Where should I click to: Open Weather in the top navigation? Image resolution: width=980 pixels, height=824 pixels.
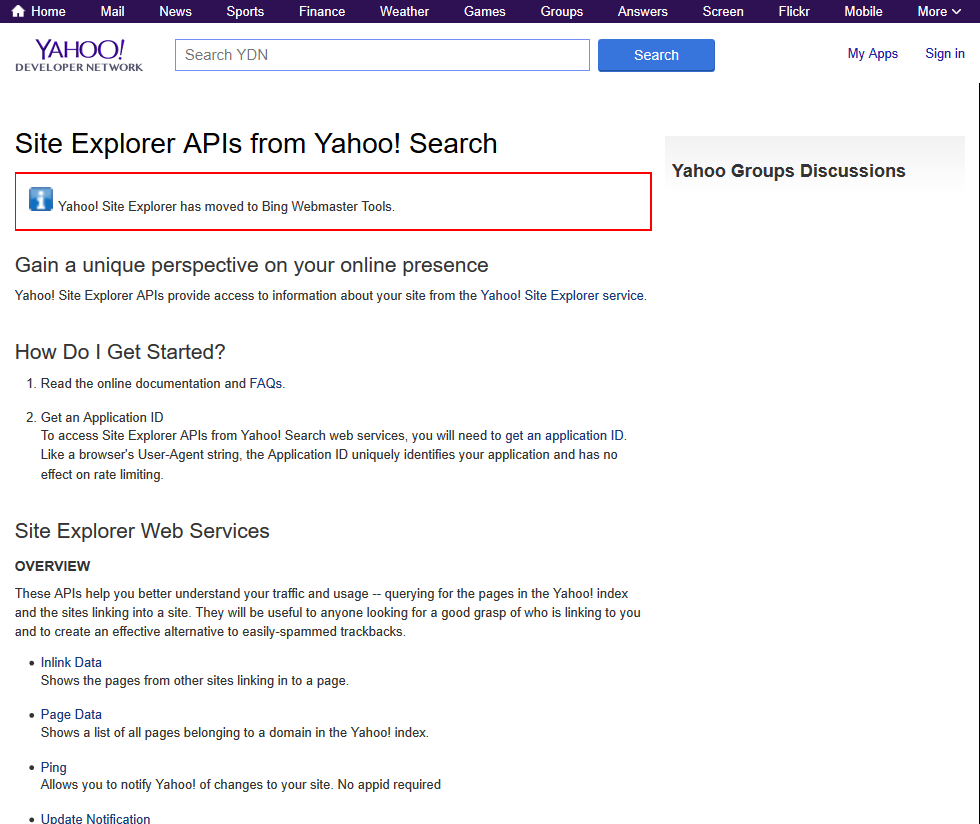[x=404, y=11]
